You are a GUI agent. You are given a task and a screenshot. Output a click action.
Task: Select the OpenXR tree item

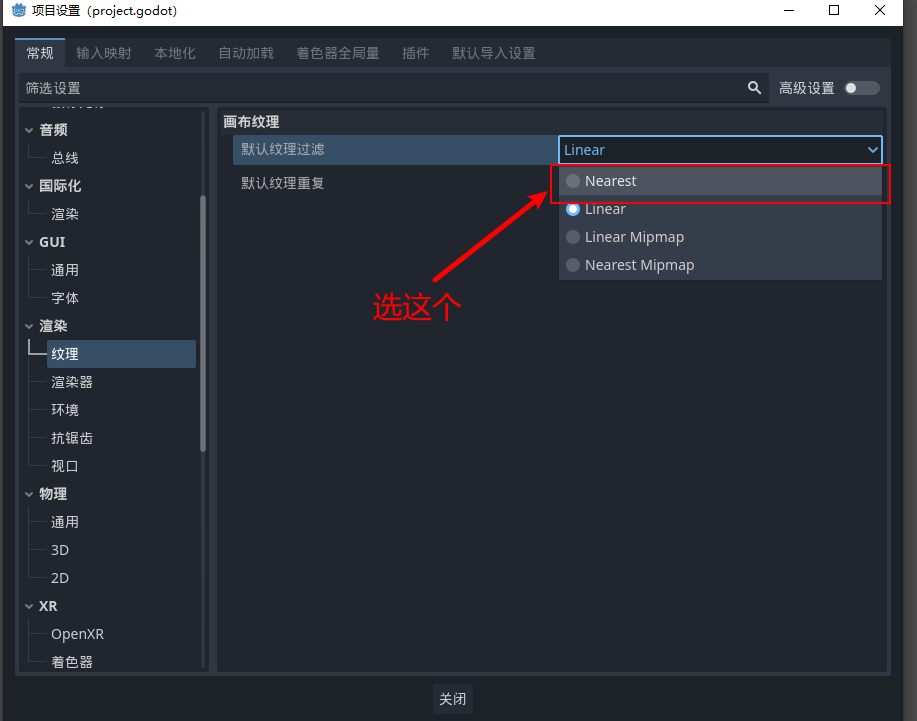click(77, 634)
